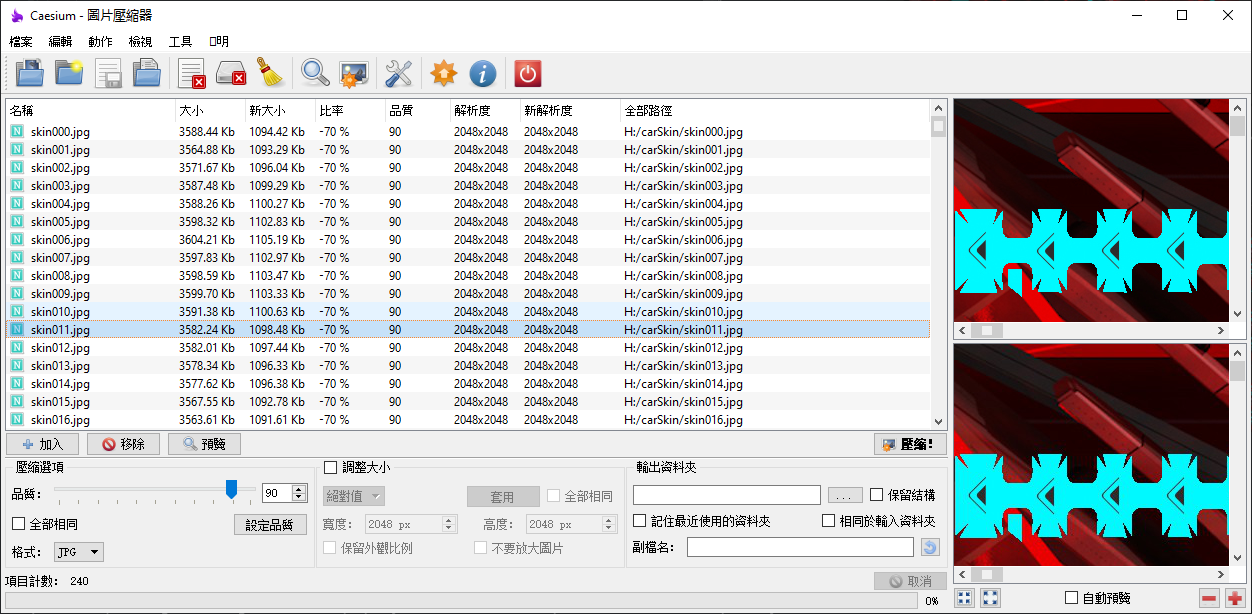1252x614 pixels.
Task: Click the red minus zoom out icon
Action: [x=1209, y=598]
